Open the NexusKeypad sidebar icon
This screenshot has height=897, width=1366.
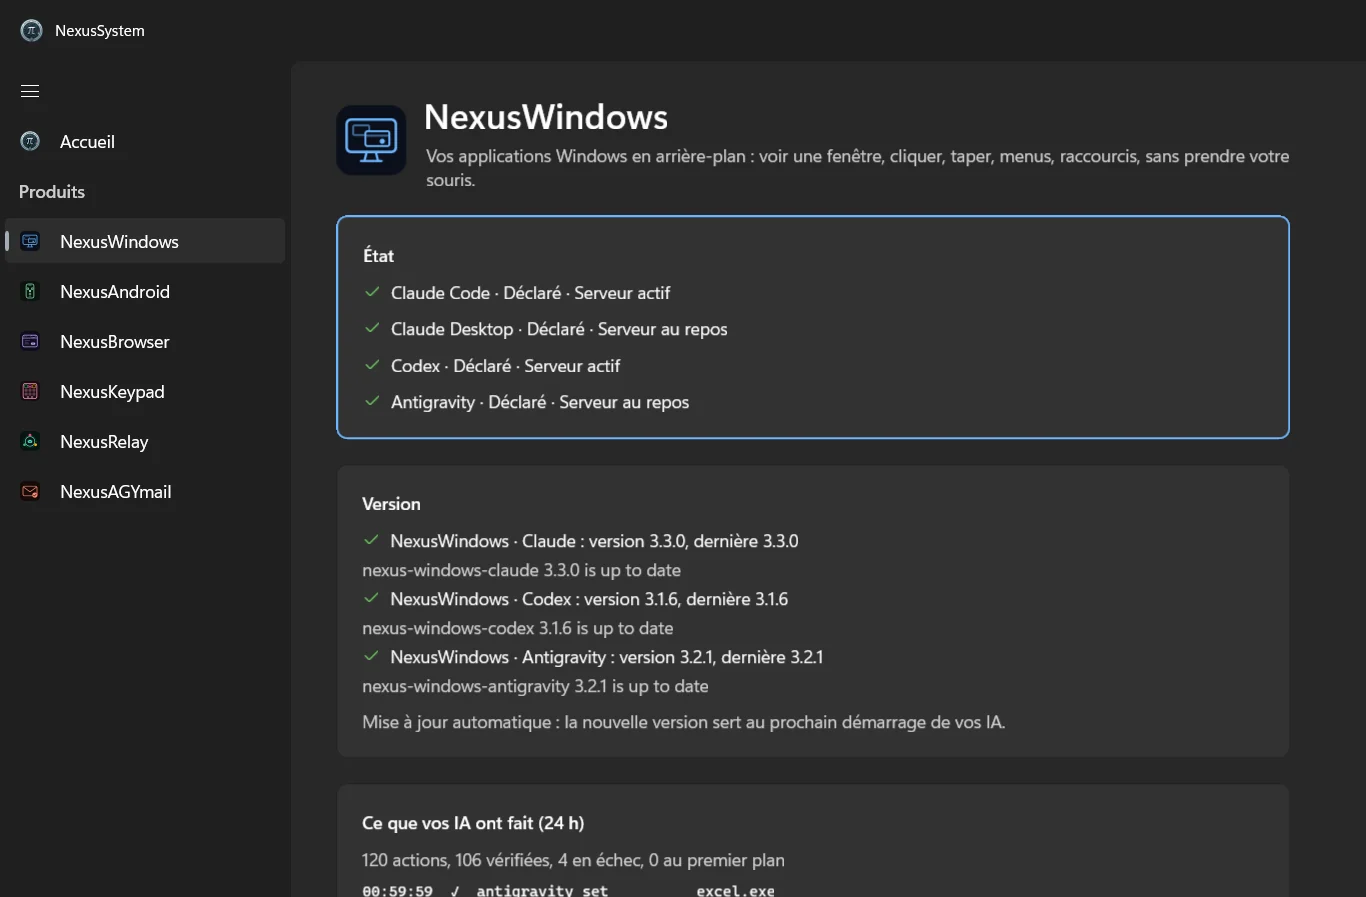[30, 391]
